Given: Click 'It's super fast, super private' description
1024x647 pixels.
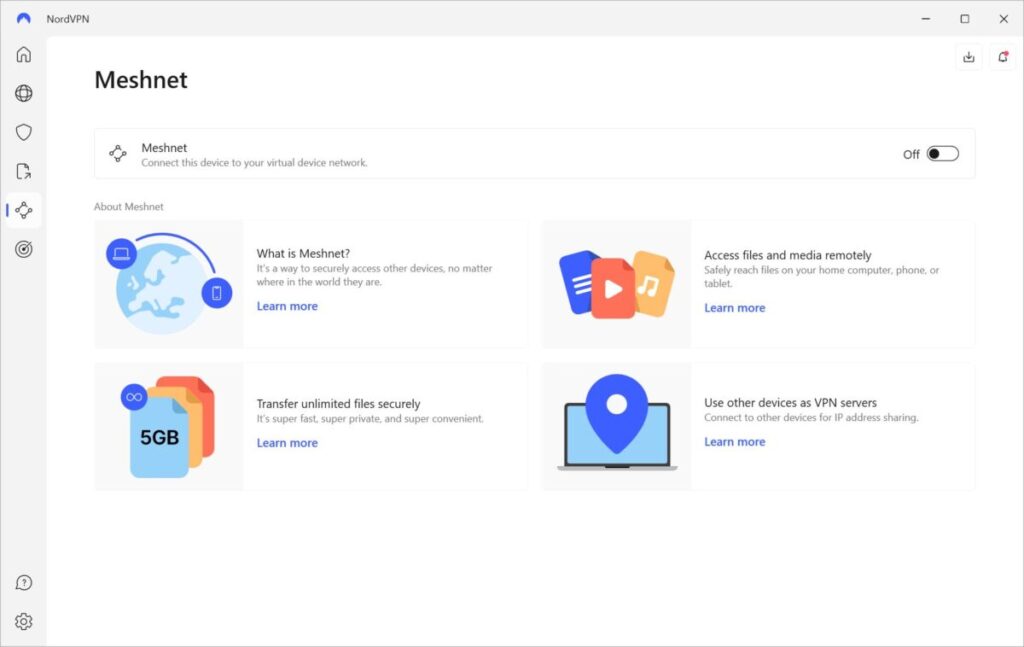Looking at the screenshot, I should tap(370, 418).
